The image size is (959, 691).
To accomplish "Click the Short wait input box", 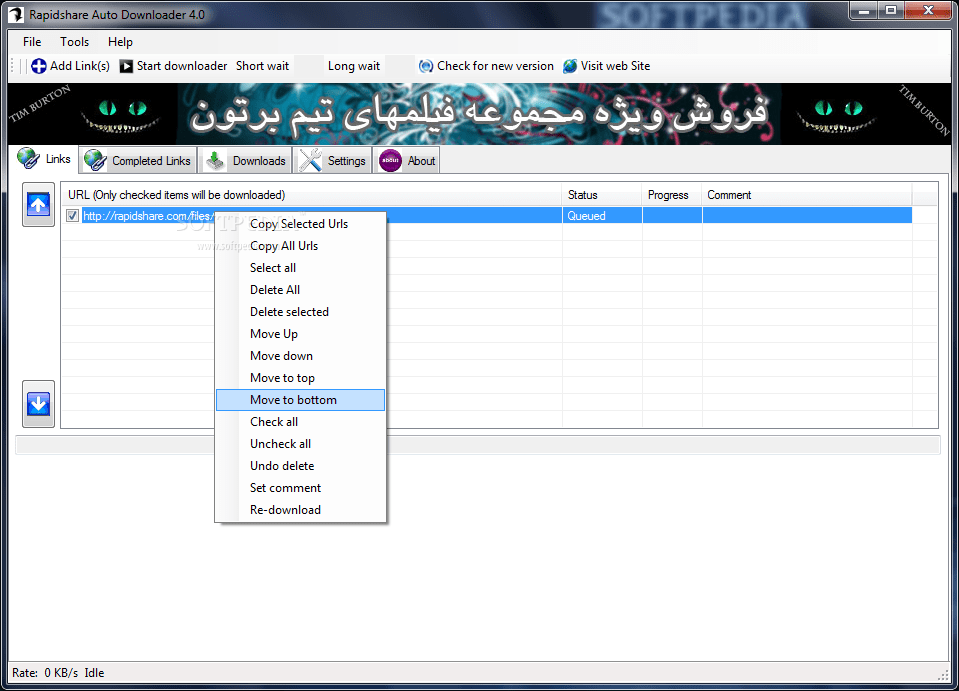I will [x=307, y=66].
